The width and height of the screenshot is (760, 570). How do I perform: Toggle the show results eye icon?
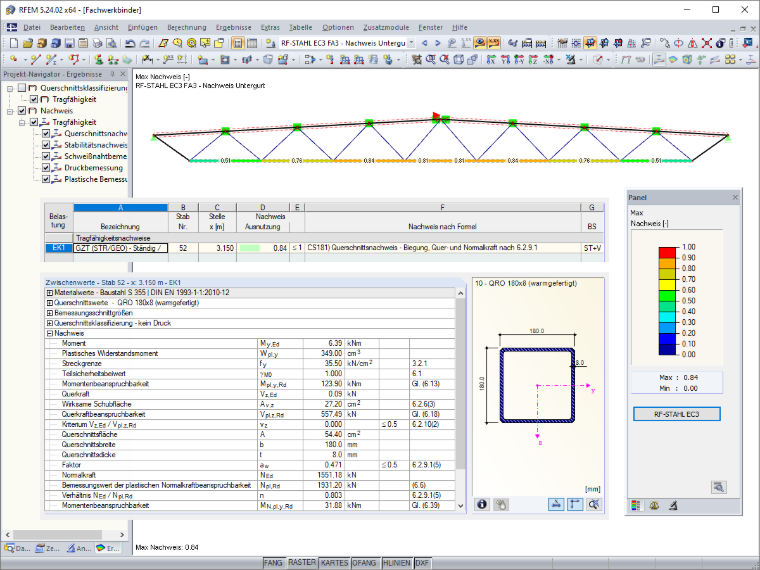click(479, 43)
